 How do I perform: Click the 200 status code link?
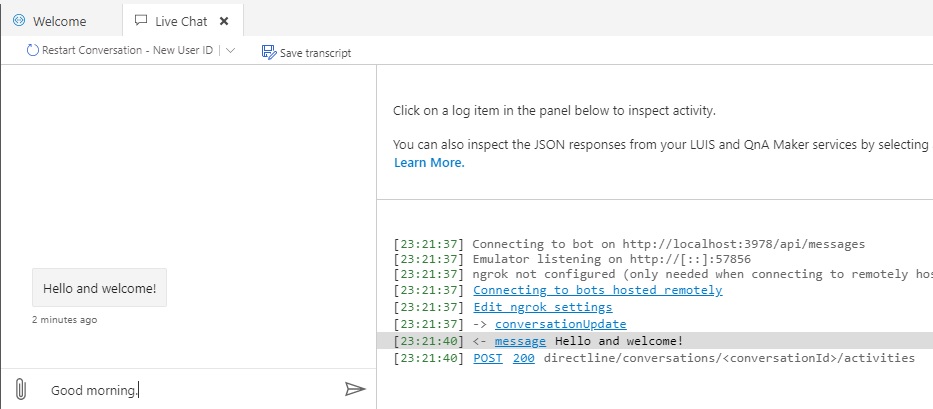(523, 358)
